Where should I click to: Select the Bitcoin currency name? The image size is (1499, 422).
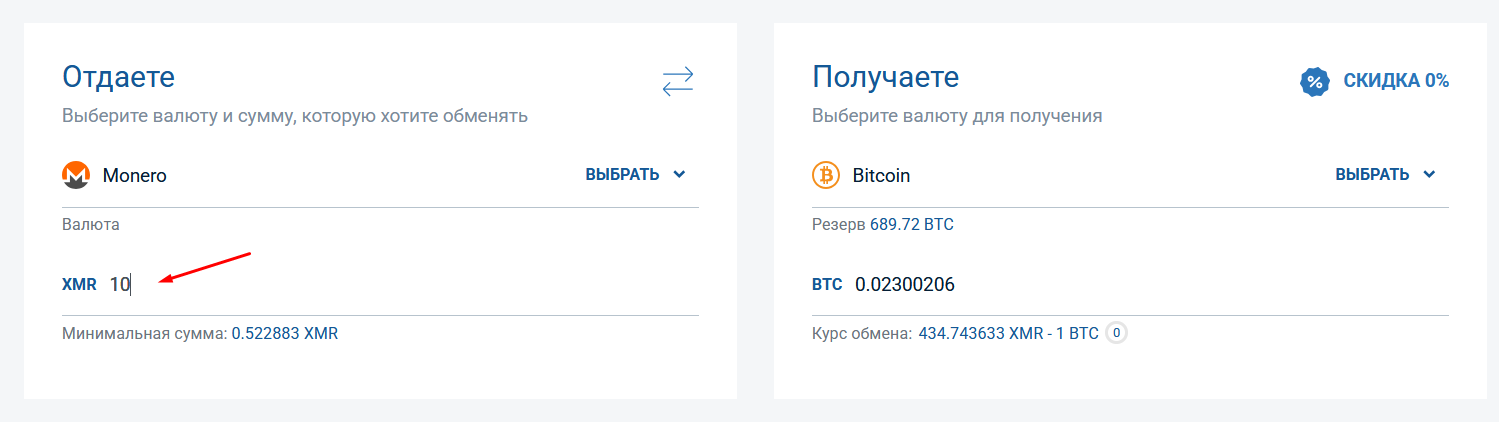[x=881, y=176]
